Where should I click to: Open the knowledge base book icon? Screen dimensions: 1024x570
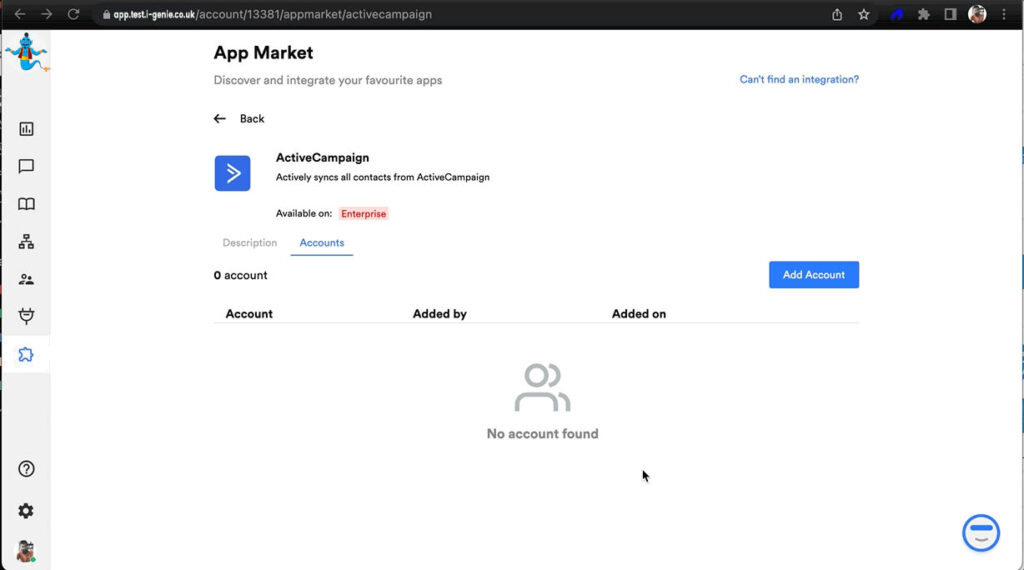tap(26, 204)
